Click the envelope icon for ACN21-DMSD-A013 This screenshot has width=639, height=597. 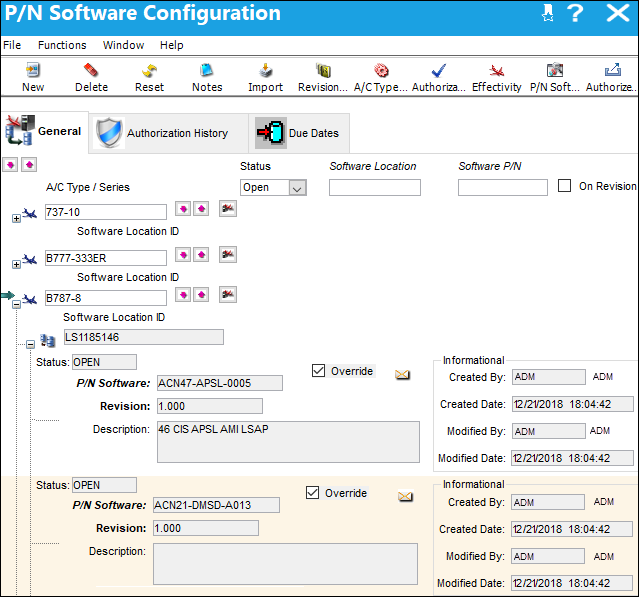pyautogui.click(x=405, y=496)
